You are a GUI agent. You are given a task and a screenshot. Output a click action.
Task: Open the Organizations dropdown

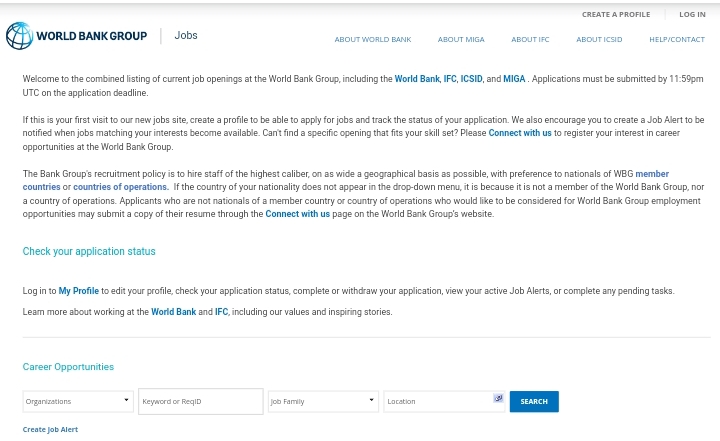pyautogui.click(x=78, y=401)
